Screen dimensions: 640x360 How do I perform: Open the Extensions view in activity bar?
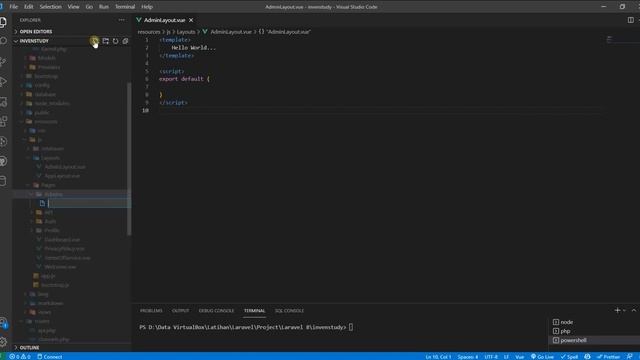pyautogui.click(x=3, y=121)
